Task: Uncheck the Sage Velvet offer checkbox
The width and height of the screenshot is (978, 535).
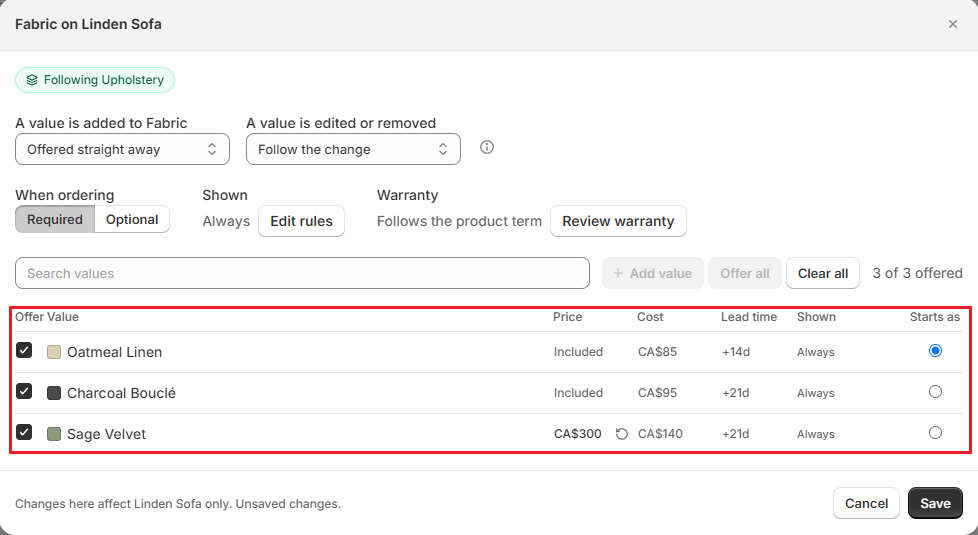Action: click(x=24, y=432)
